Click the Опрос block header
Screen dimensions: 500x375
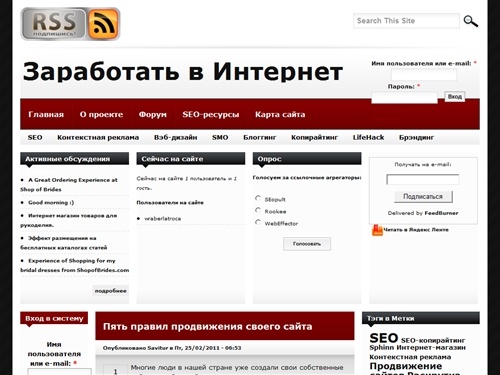coord(307,159)
